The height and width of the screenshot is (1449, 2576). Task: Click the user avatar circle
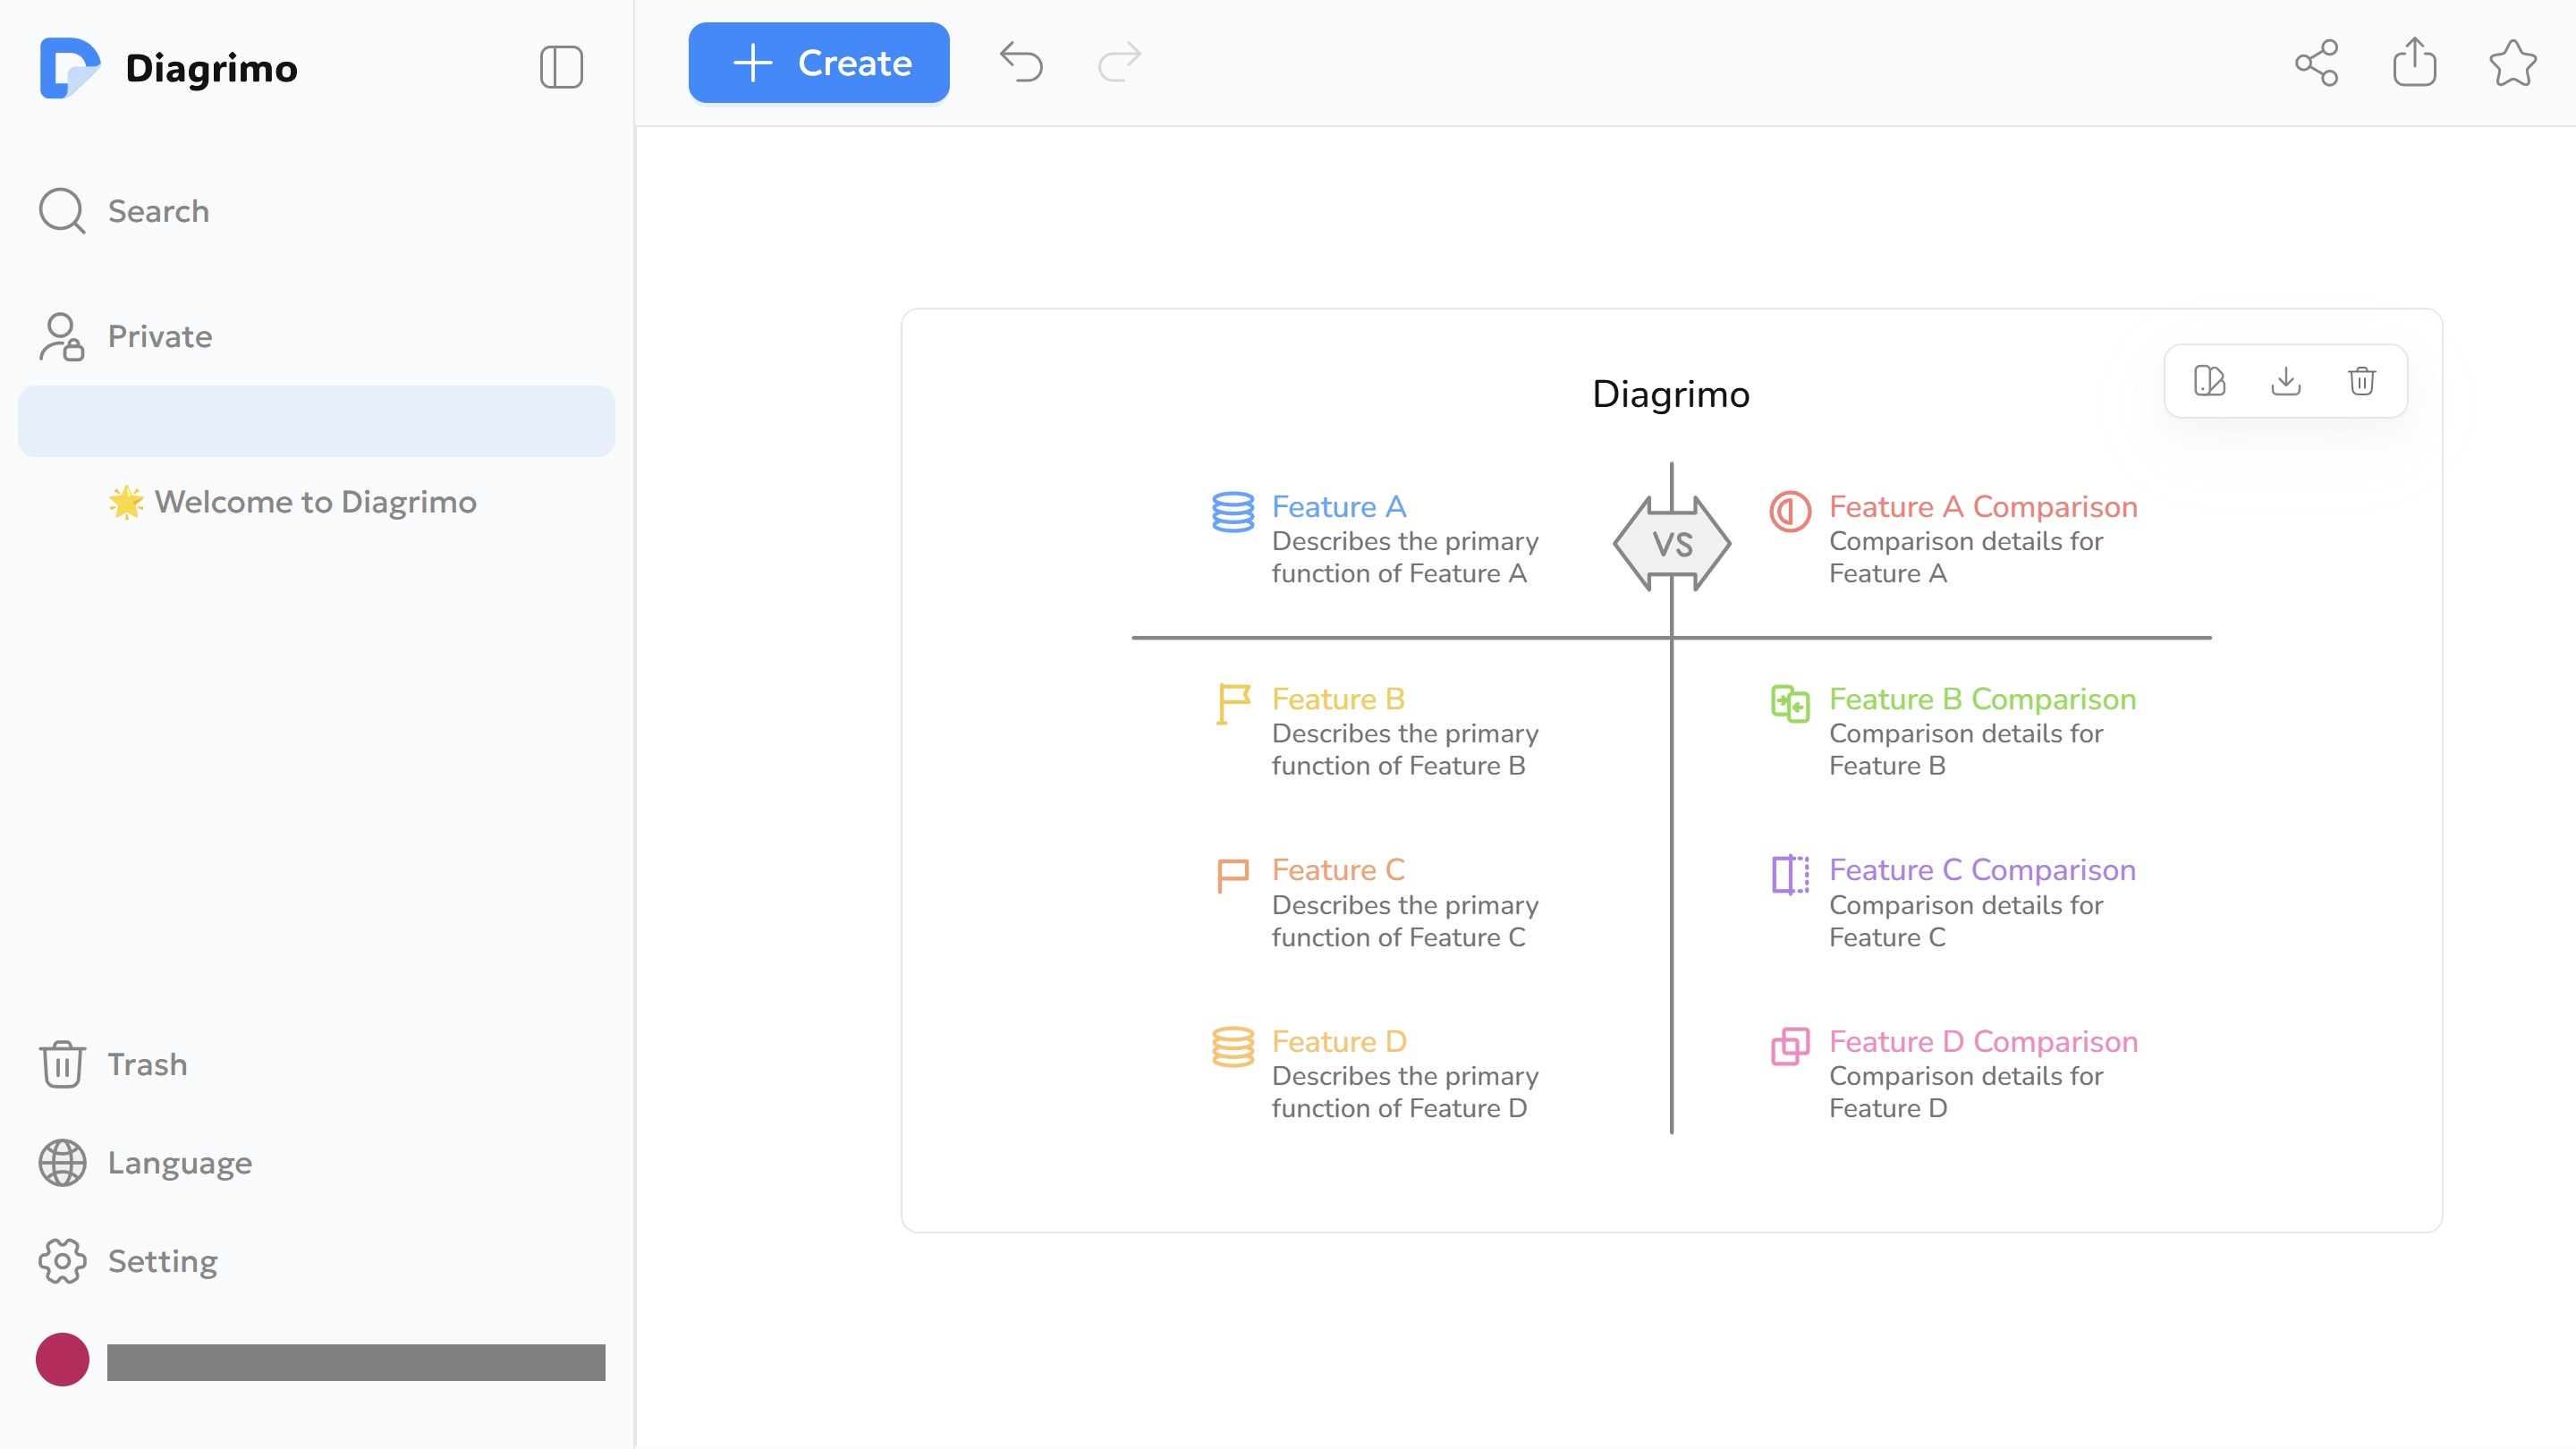62,1360
